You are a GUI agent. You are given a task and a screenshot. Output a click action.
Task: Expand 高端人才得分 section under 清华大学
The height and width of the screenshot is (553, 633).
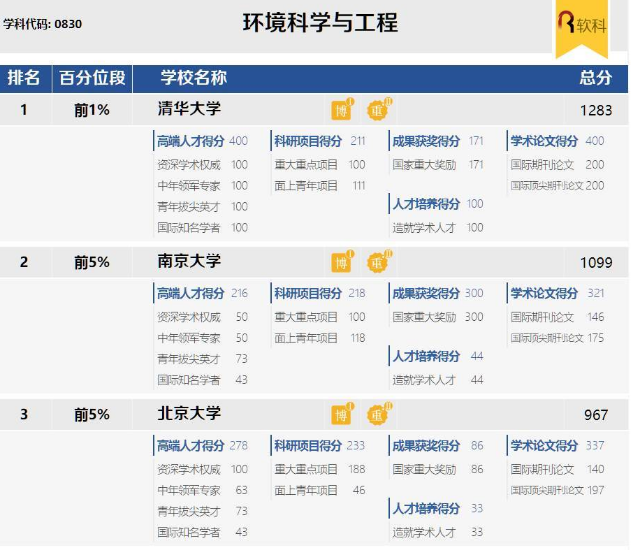click(x=190, y=141)
